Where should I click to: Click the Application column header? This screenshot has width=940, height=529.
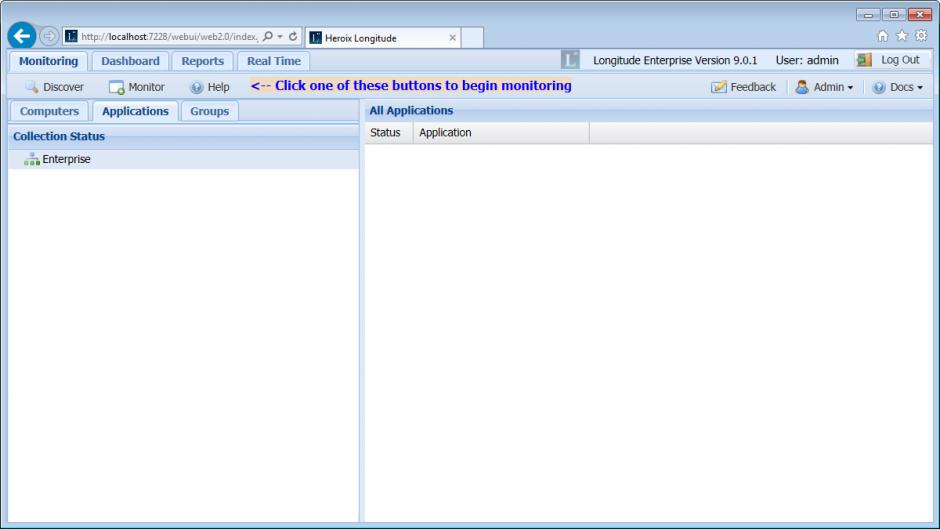click(x=501, y=133)
